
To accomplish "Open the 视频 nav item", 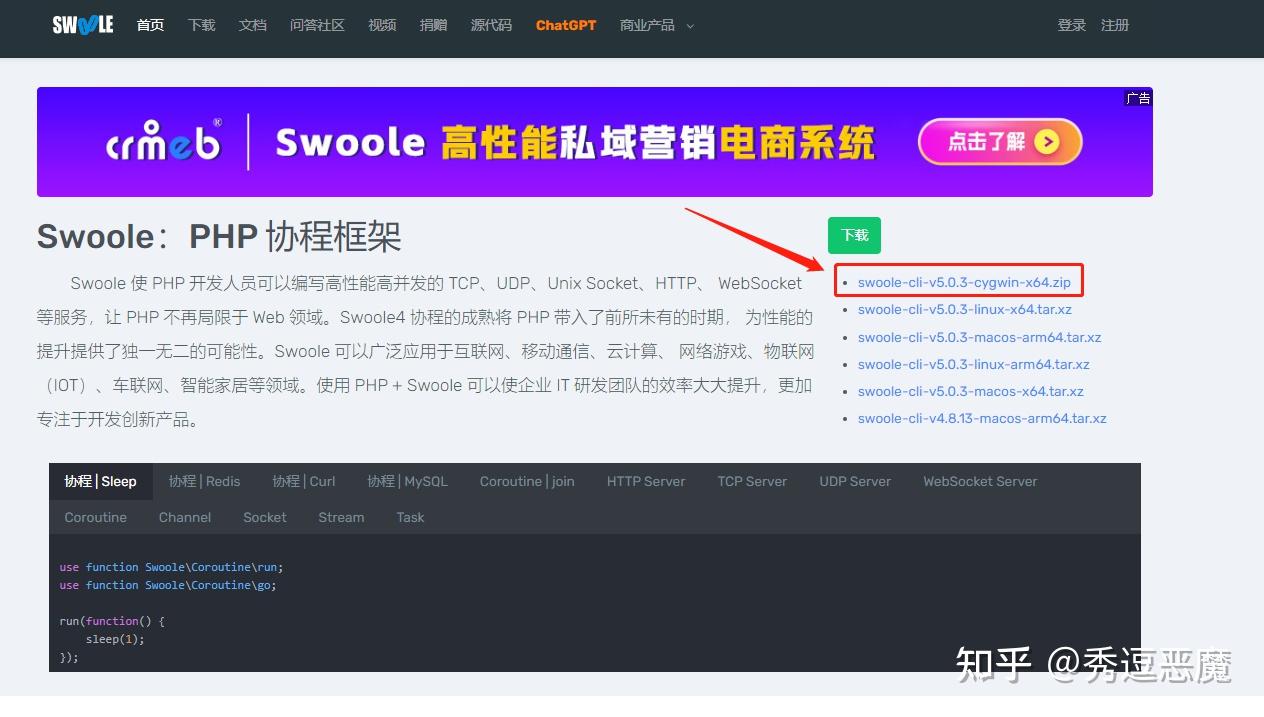I will [x=382, y=25].
